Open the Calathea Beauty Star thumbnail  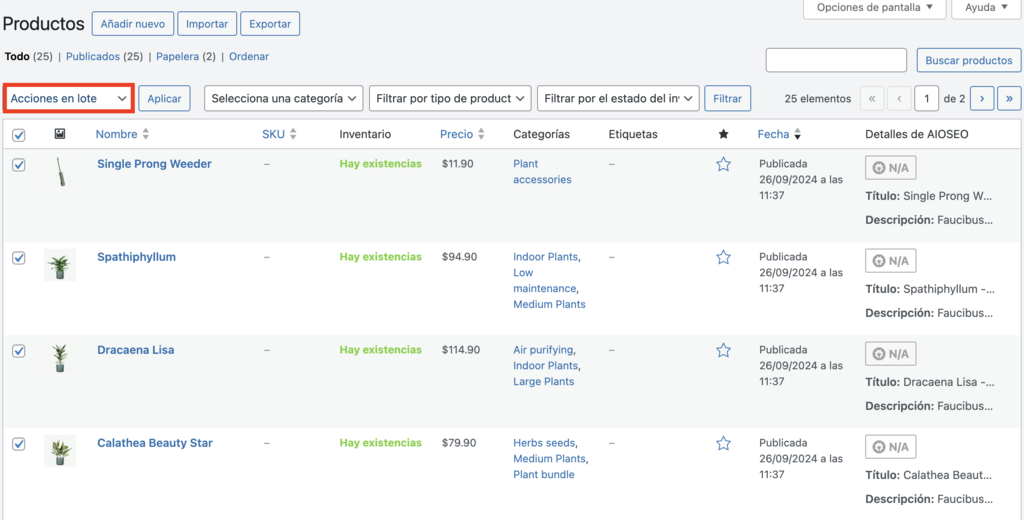[60, 451]
